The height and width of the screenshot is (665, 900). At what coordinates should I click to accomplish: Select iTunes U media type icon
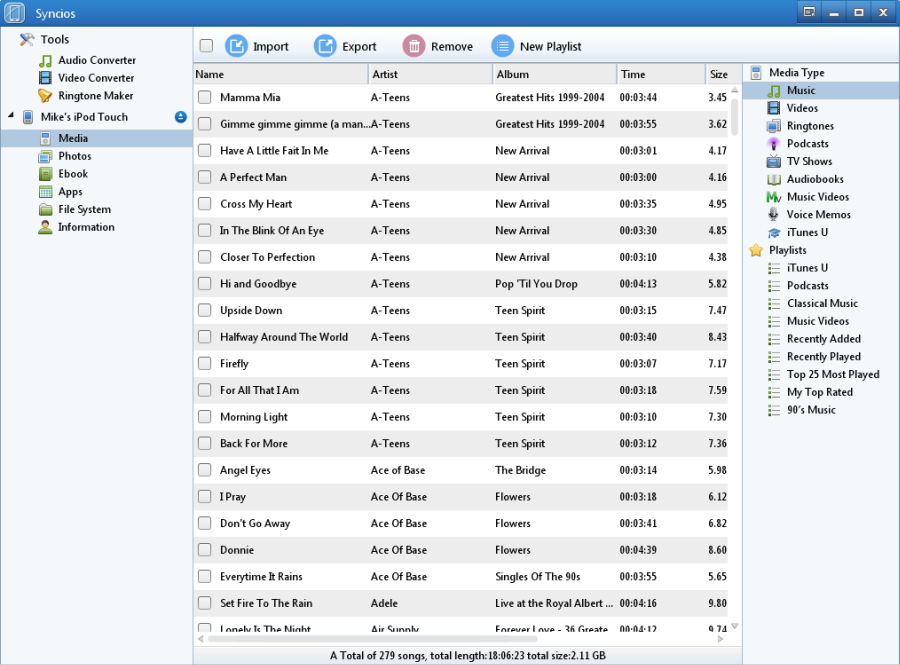[x=774, y=232]
